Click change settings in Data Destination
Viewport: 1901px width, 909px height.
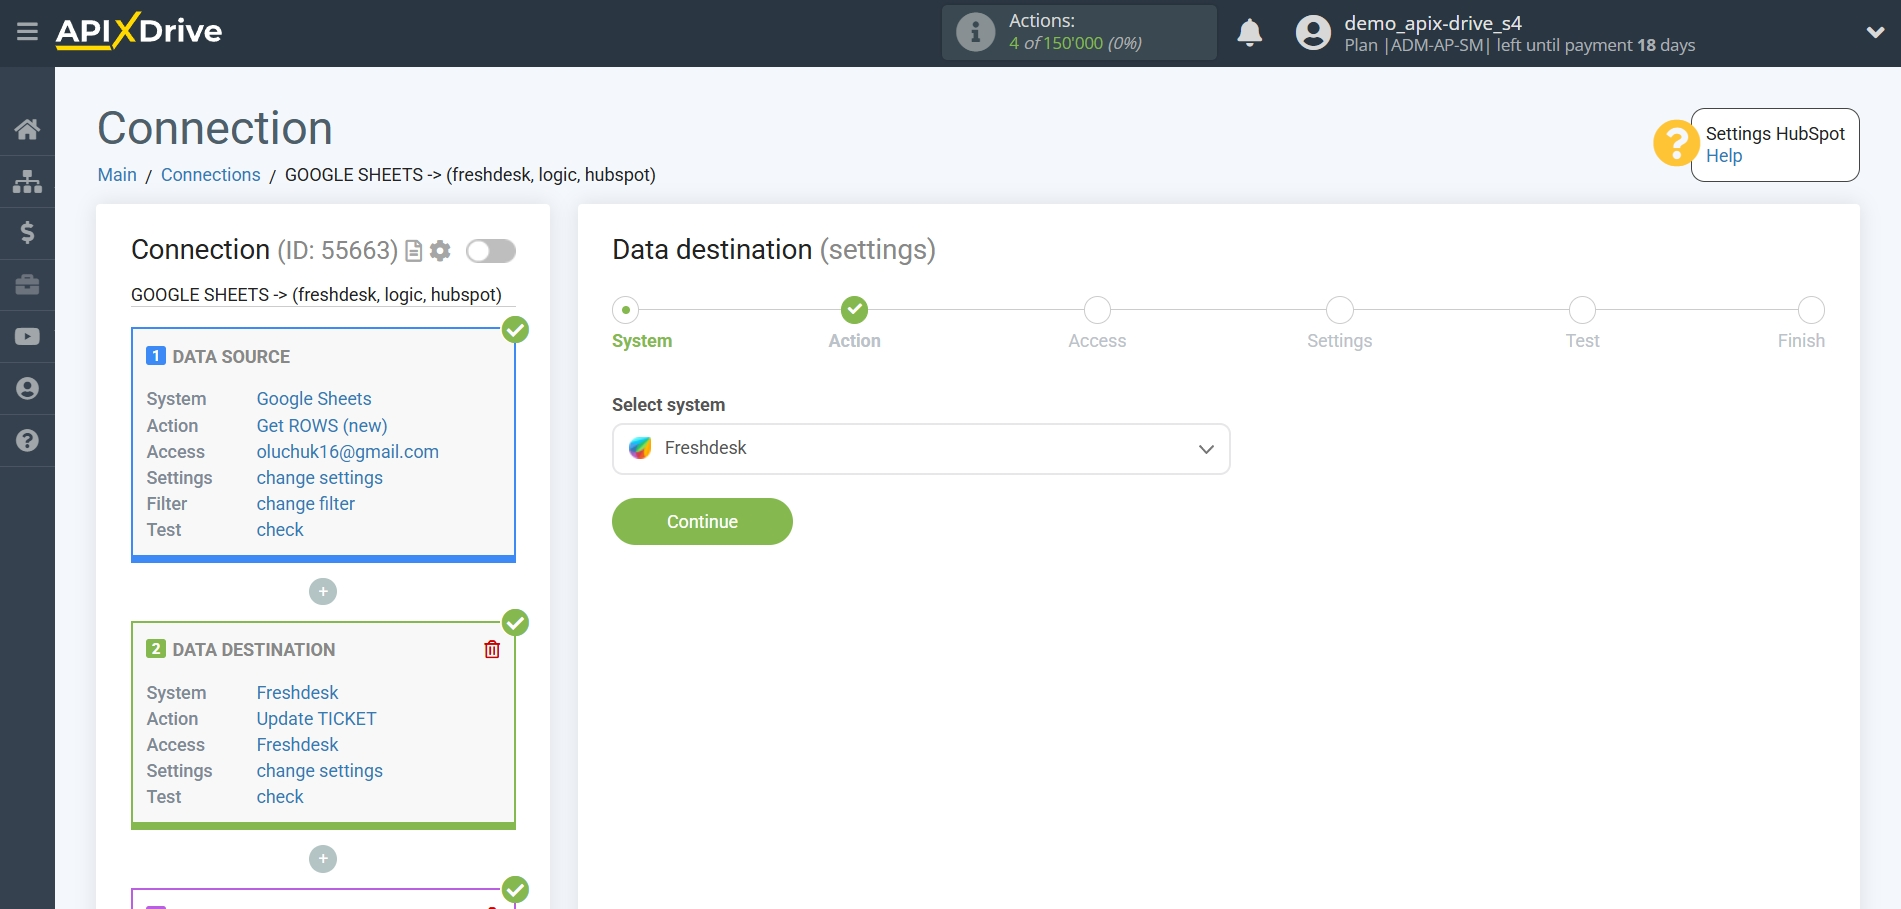pyautogui.click(x=320, y=771)
